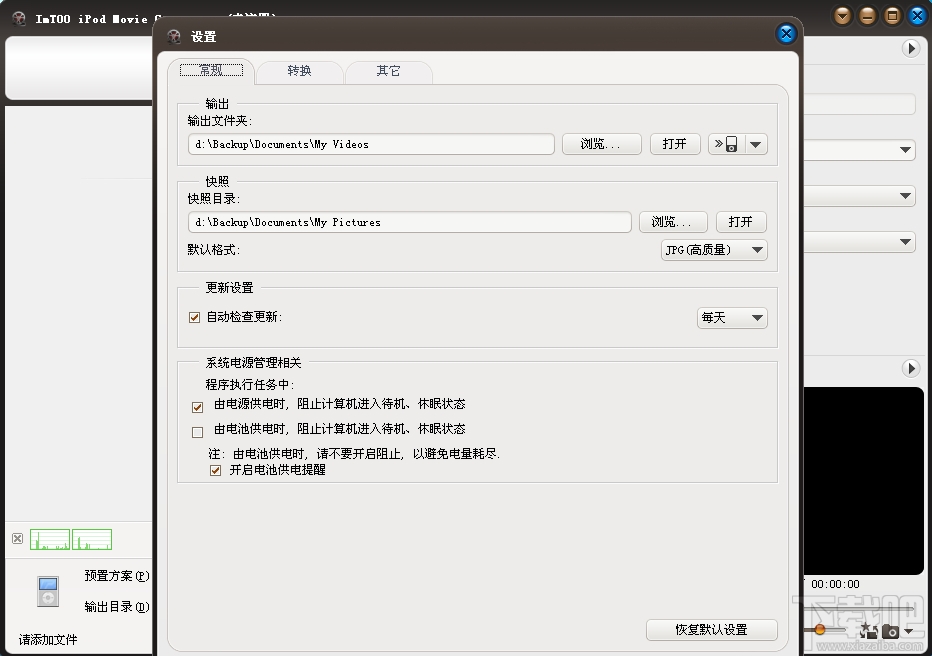Click the settings gear icon on dialog title bar
The image size is (932, 656).
point(174,35)
